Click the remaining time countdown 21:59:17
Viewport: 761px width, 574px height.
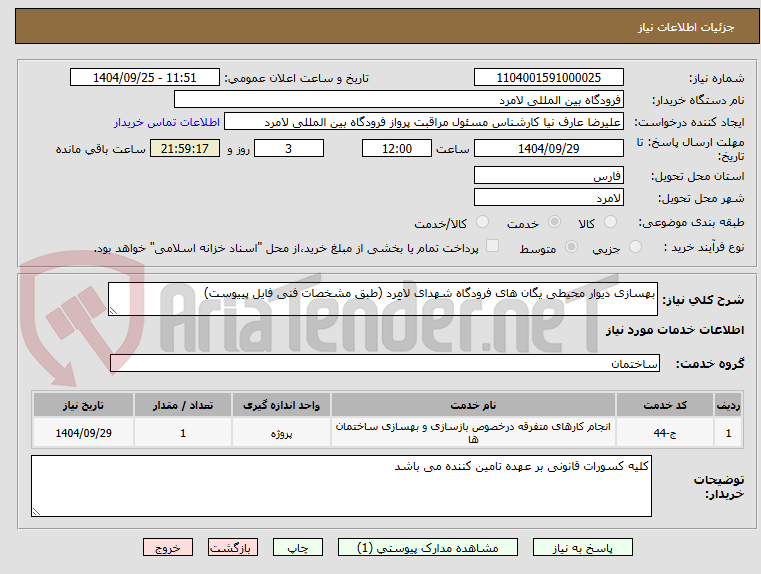coord(185,148)
